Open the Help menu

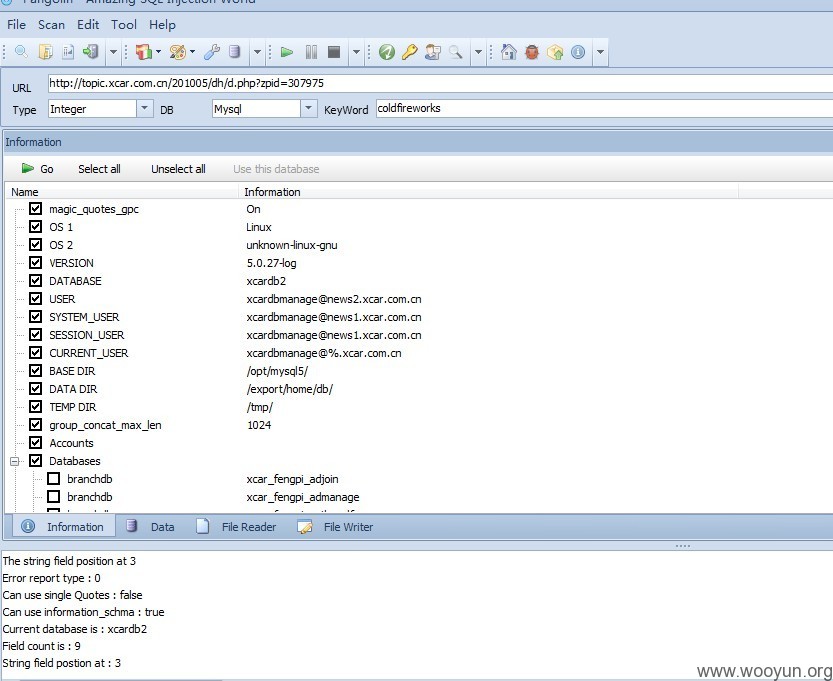coord(162,24)
